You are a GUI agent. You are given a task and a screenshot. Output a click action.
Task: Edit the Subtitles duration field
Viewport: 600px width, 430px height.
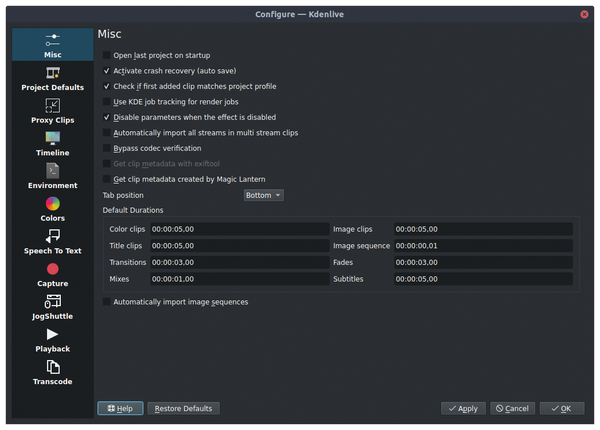483,279
